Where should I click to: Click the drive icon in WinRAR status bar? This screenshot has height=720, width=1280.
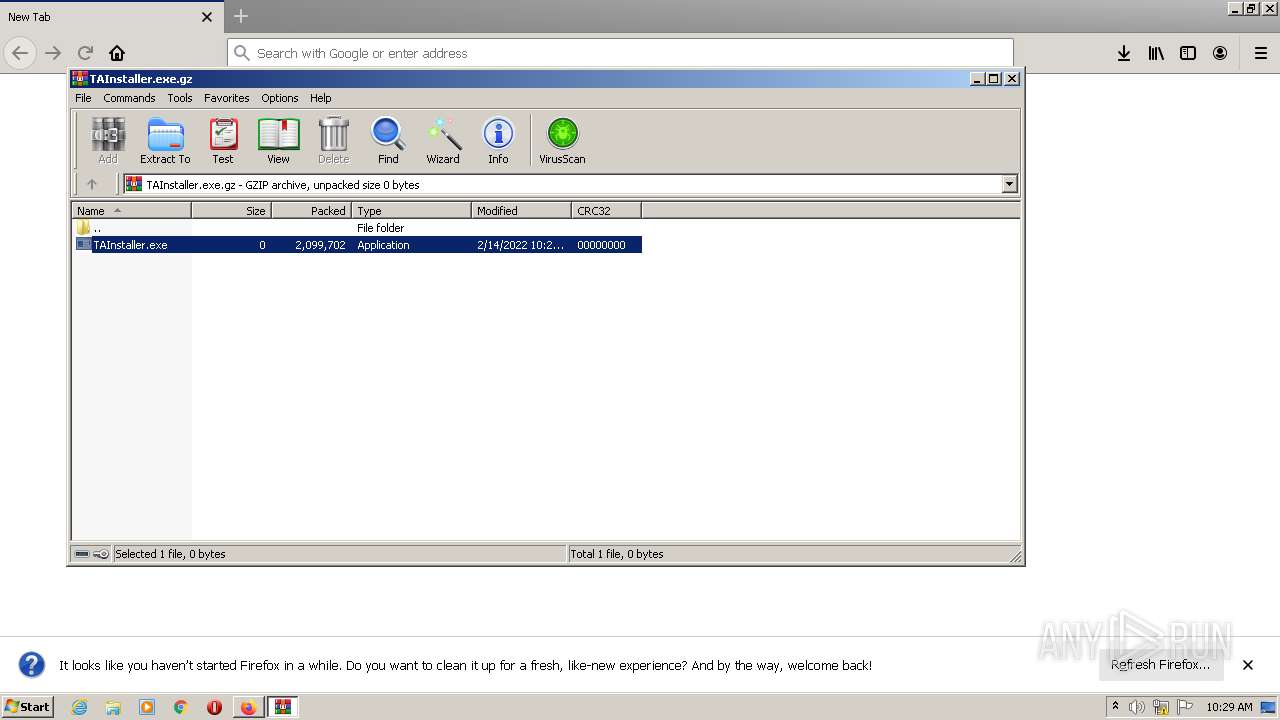[x=83, y=554]
